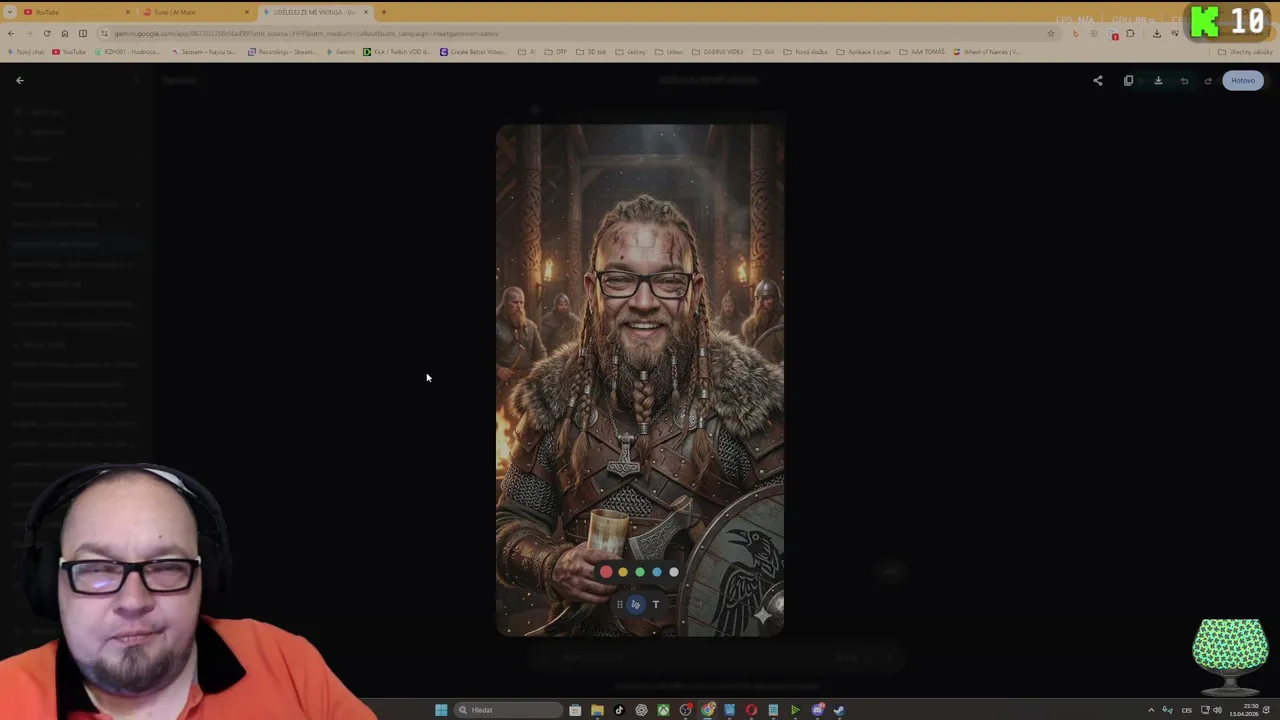Open the Gemini bookmark

tap(341, 52)
